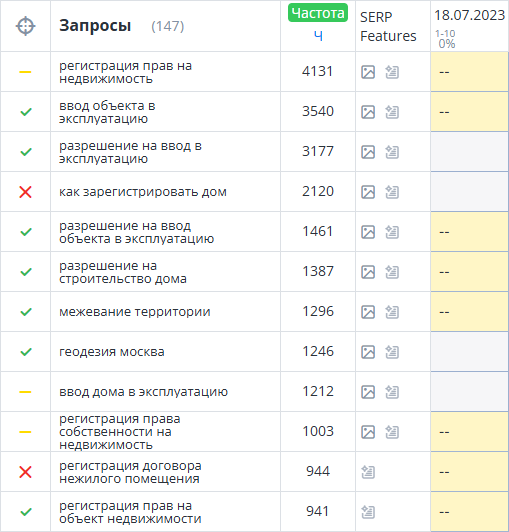
Task: Click the green Частота badge
Action: coord(318,13)
